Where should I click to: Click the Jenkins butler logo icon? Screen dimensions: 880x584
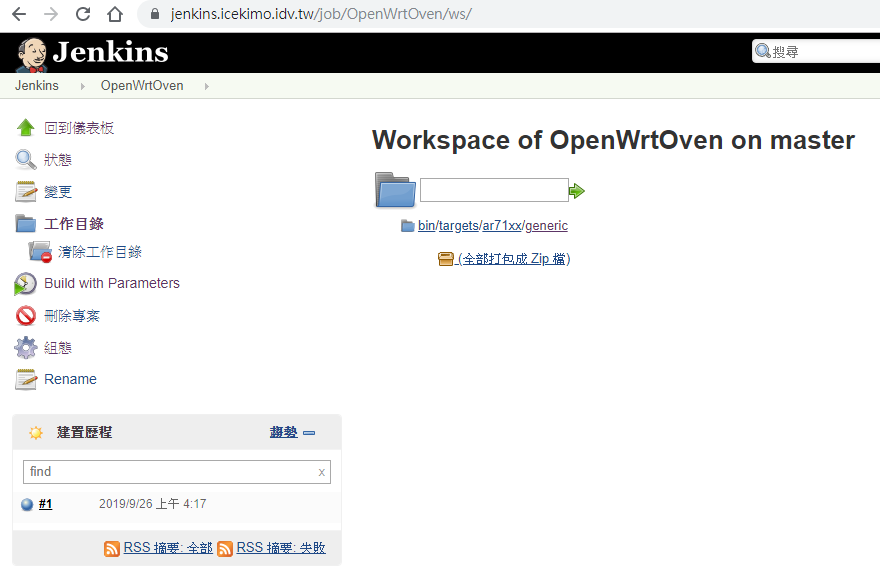31,54
